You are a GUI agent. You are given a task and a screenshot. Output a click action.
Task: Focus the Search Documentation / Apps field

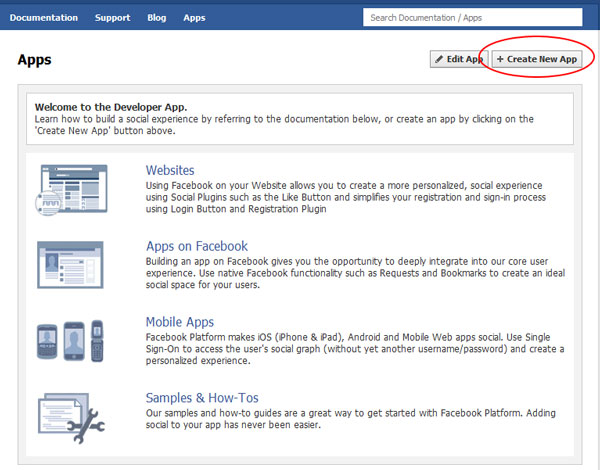coord(472,17)
